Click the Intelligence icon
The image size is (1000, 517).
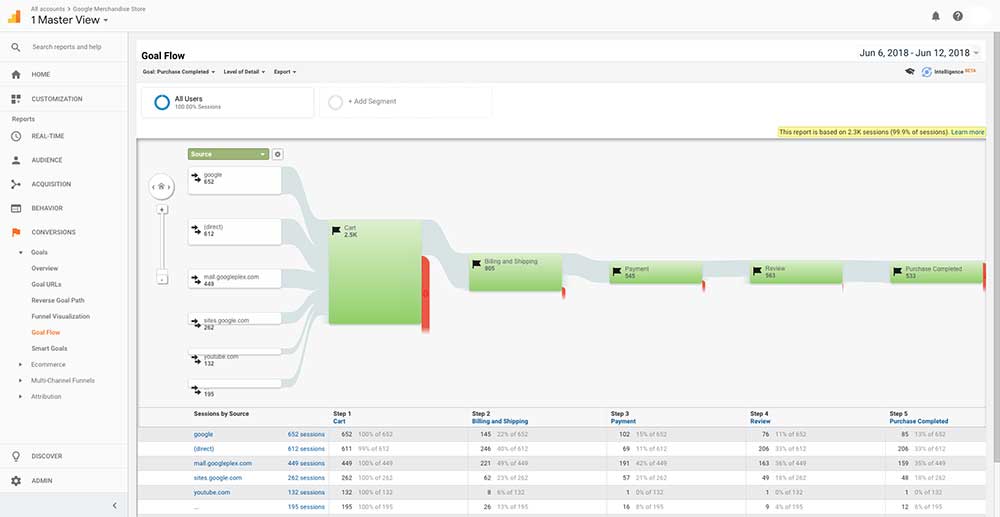(x=927, y=72)
